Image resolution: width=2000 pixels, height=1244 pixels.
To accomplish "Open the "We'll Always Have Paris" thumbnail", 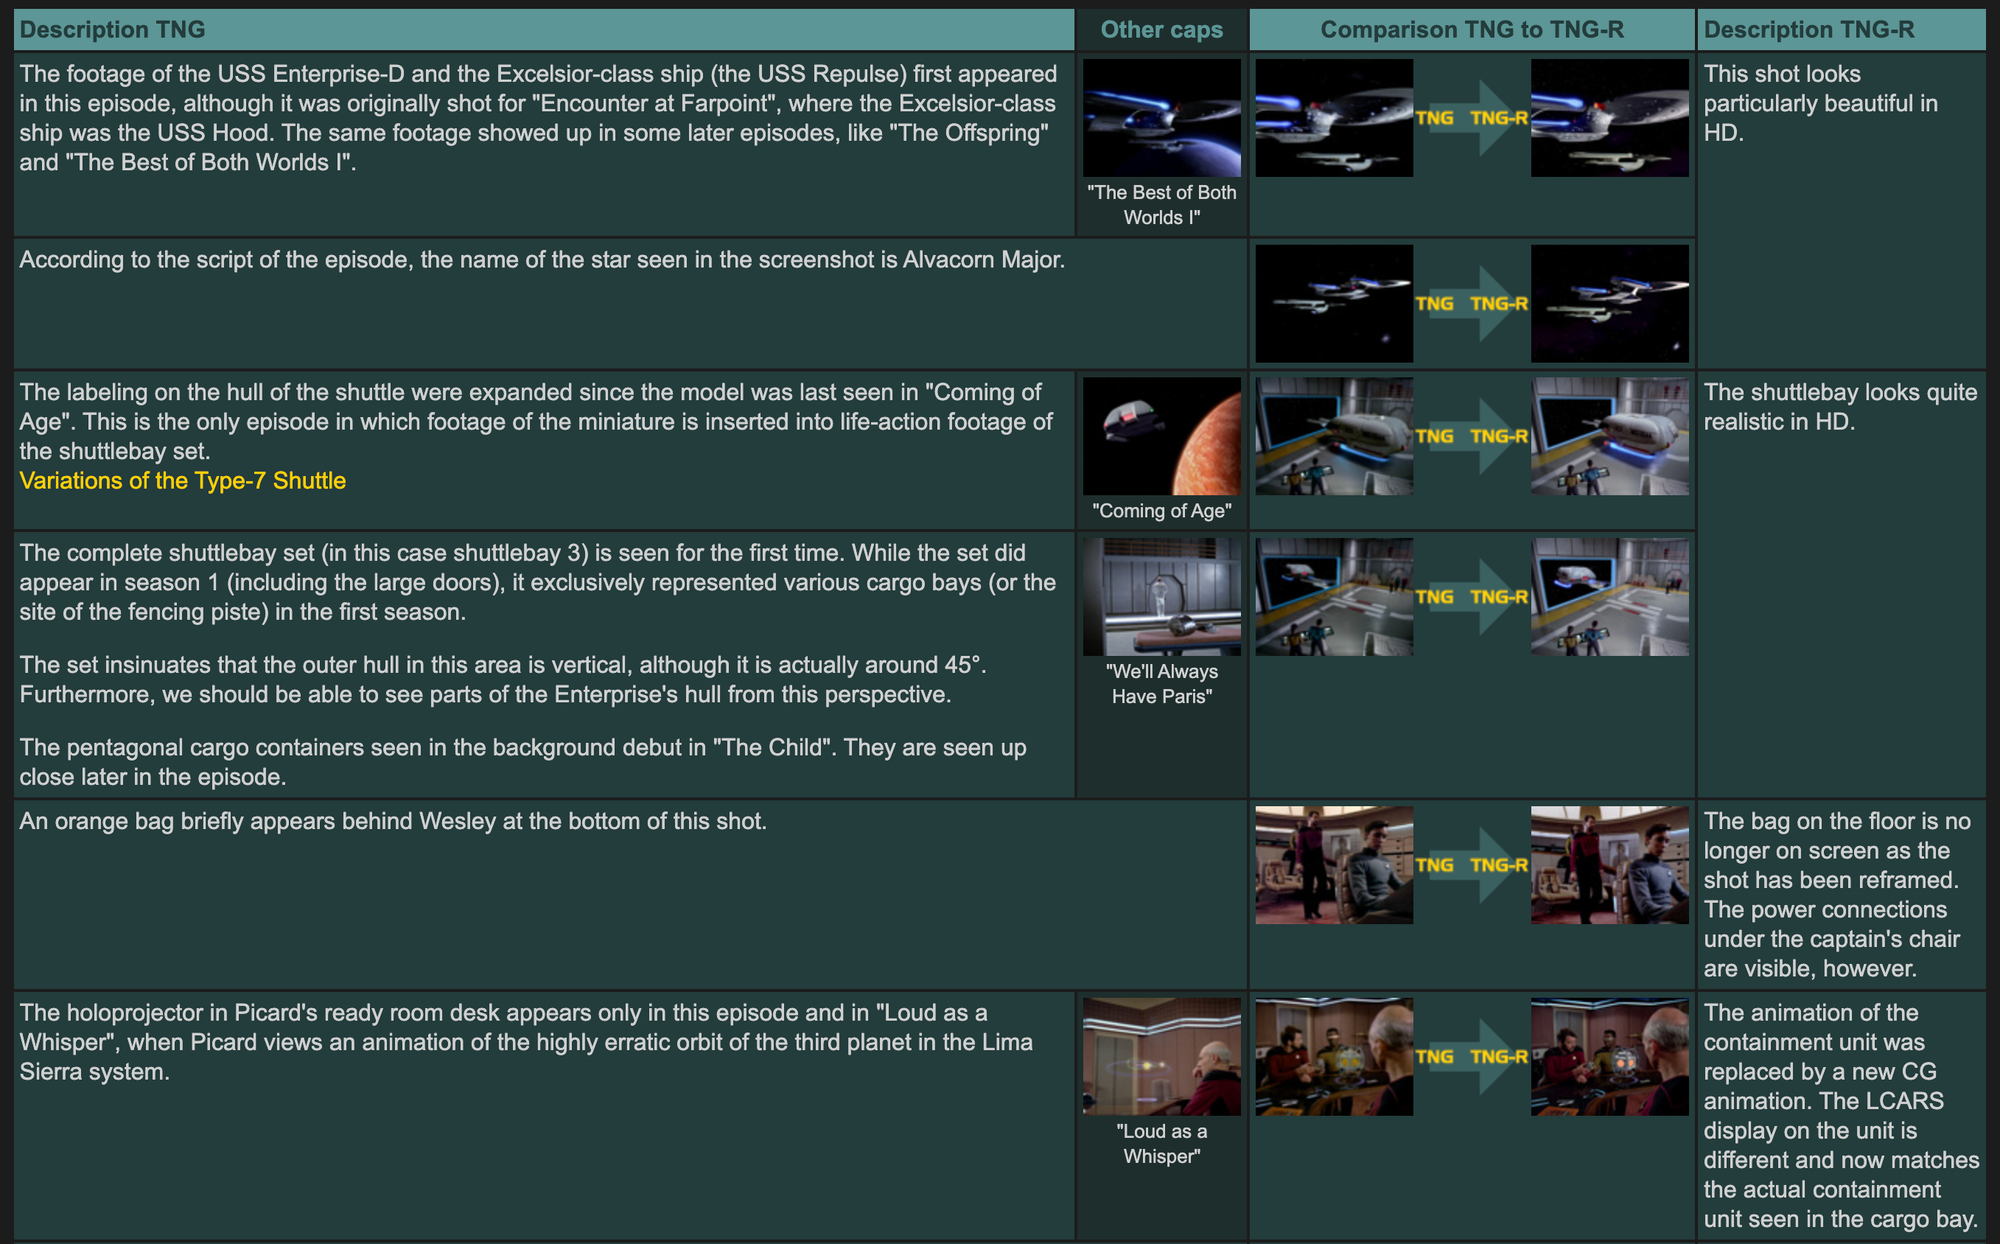I will (1161, 597).
